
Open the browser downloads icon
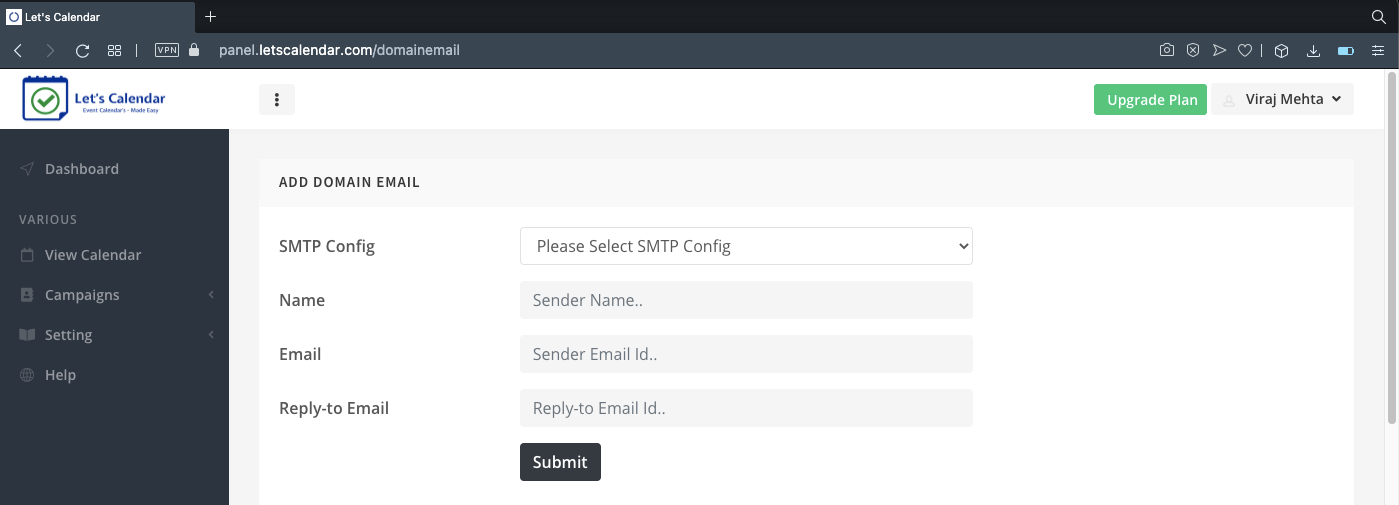[x=1314, y=50]
